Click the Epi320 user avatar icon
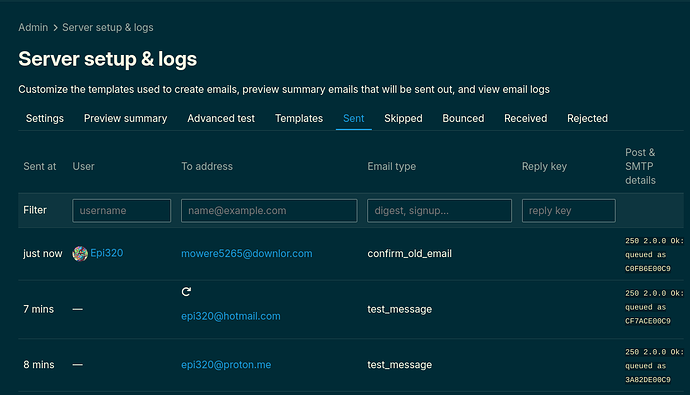The height and width of the screenshot is (395, 690). [x=80, y=253]
